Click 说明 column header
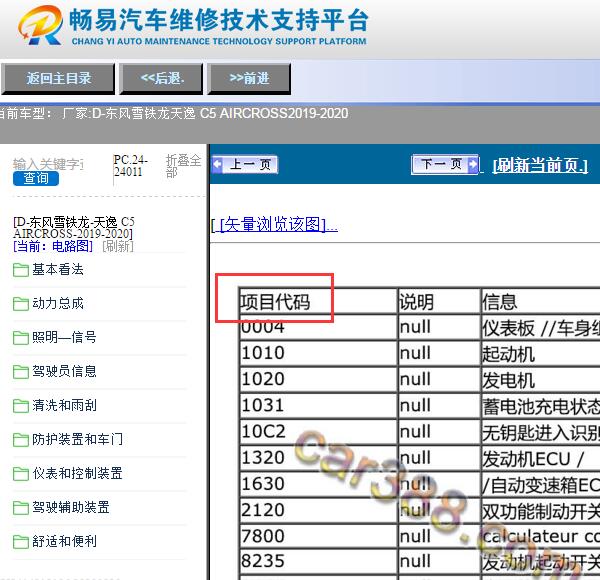600x580 pixels. (x=439, y=302)
